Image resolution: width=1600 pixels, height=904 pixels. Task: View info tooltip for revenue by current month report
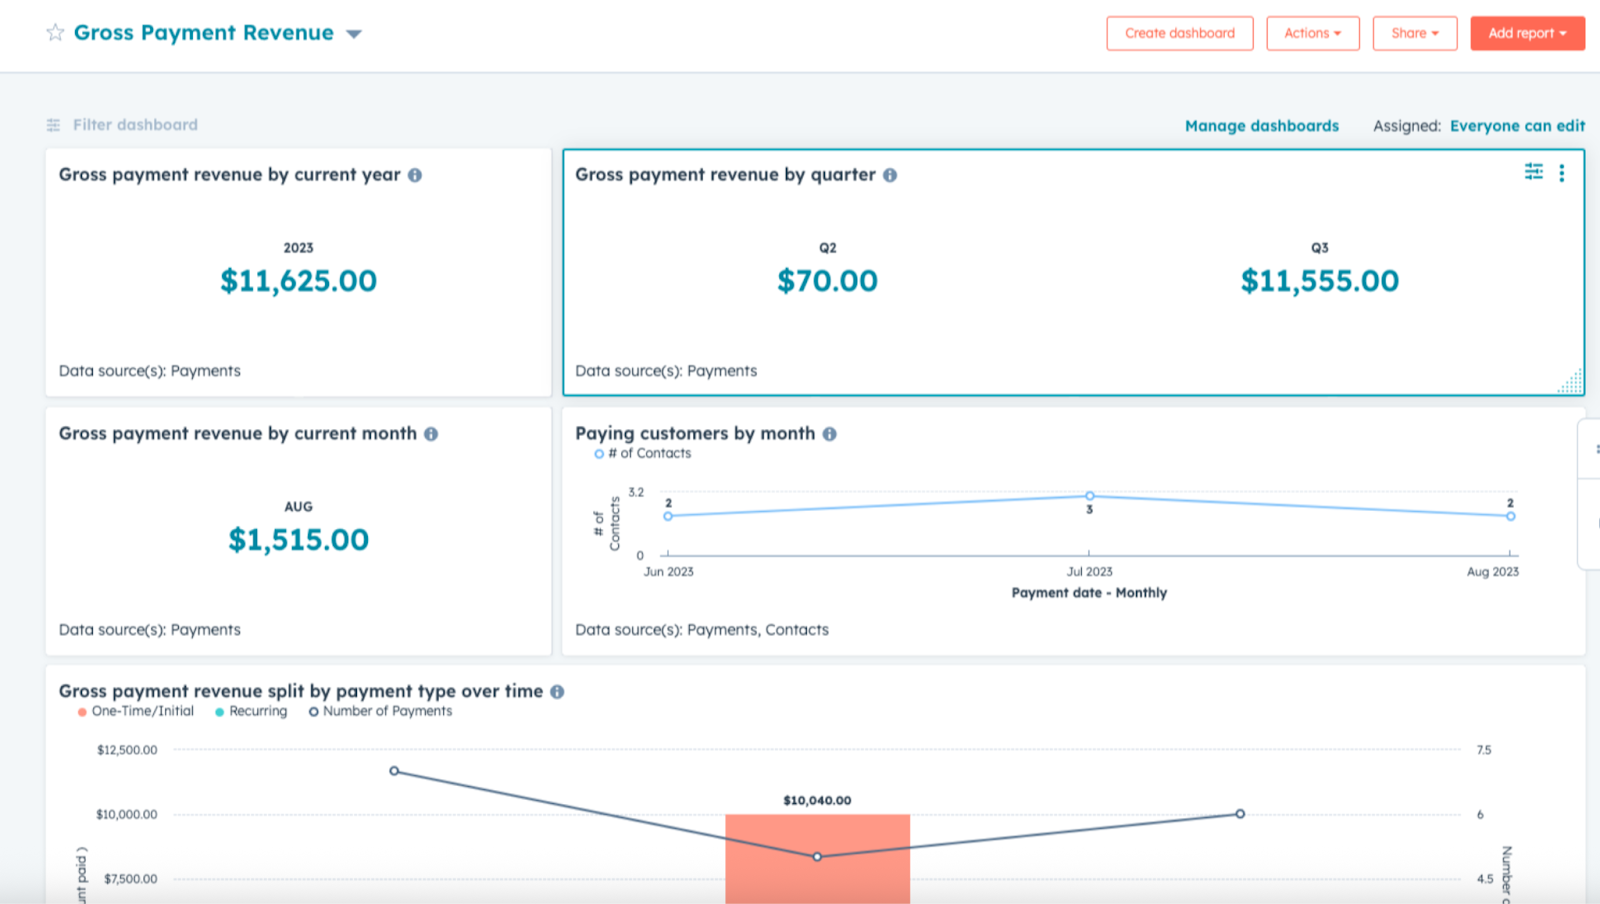431,434
